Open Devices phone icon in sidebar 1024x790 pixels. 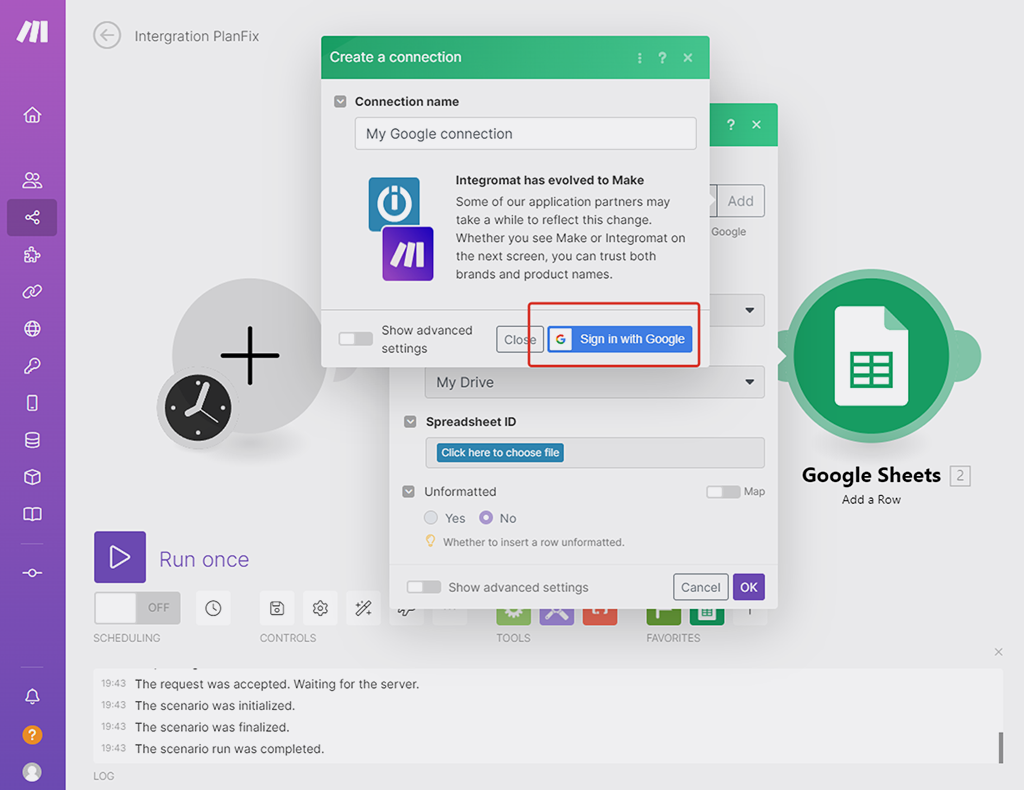pos(32,403)
